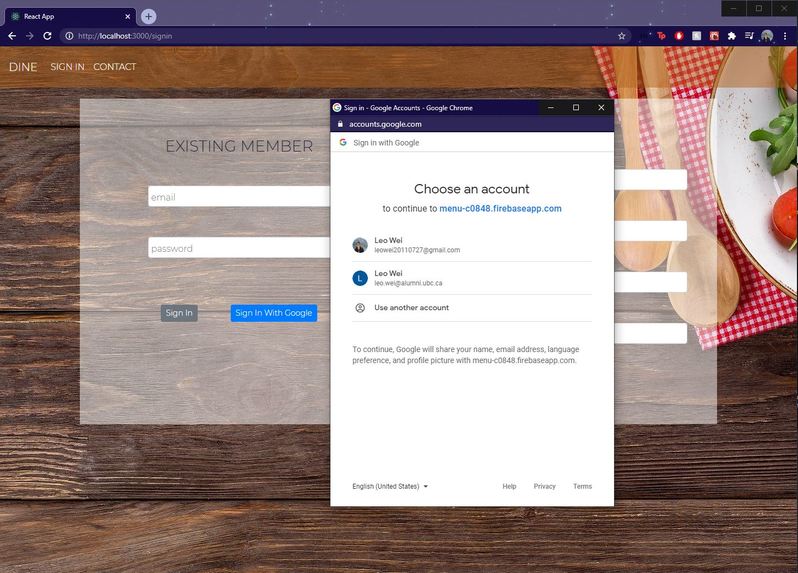Click Sign In With Google button
The width and height of the screenshot is (798, 573).
274,313
